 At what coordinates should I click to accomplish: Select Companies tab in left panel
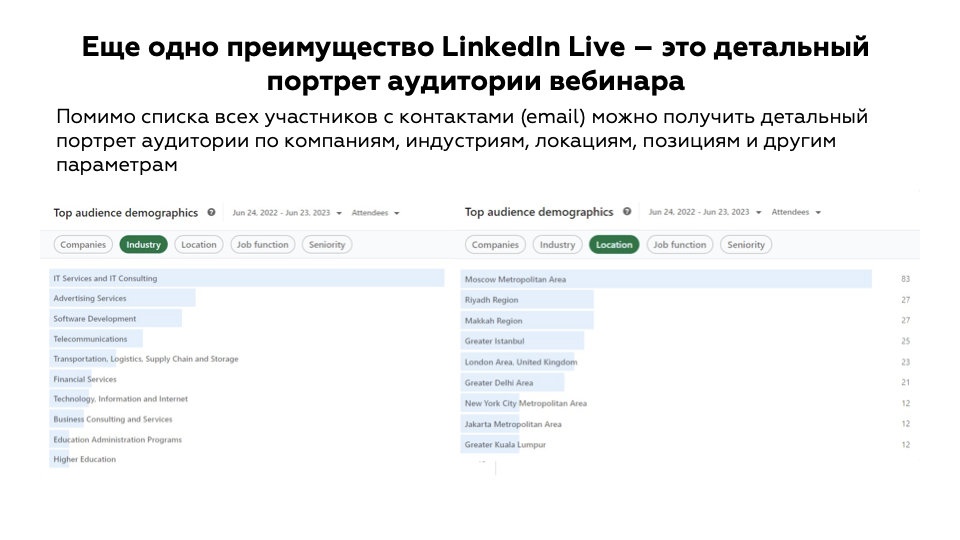(83, 244)
